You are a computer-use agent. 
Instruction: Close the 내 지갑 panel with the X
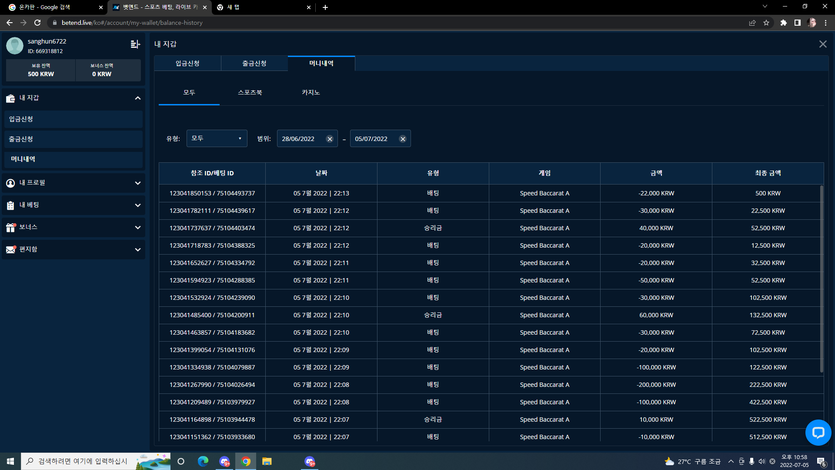coord(823,44)
